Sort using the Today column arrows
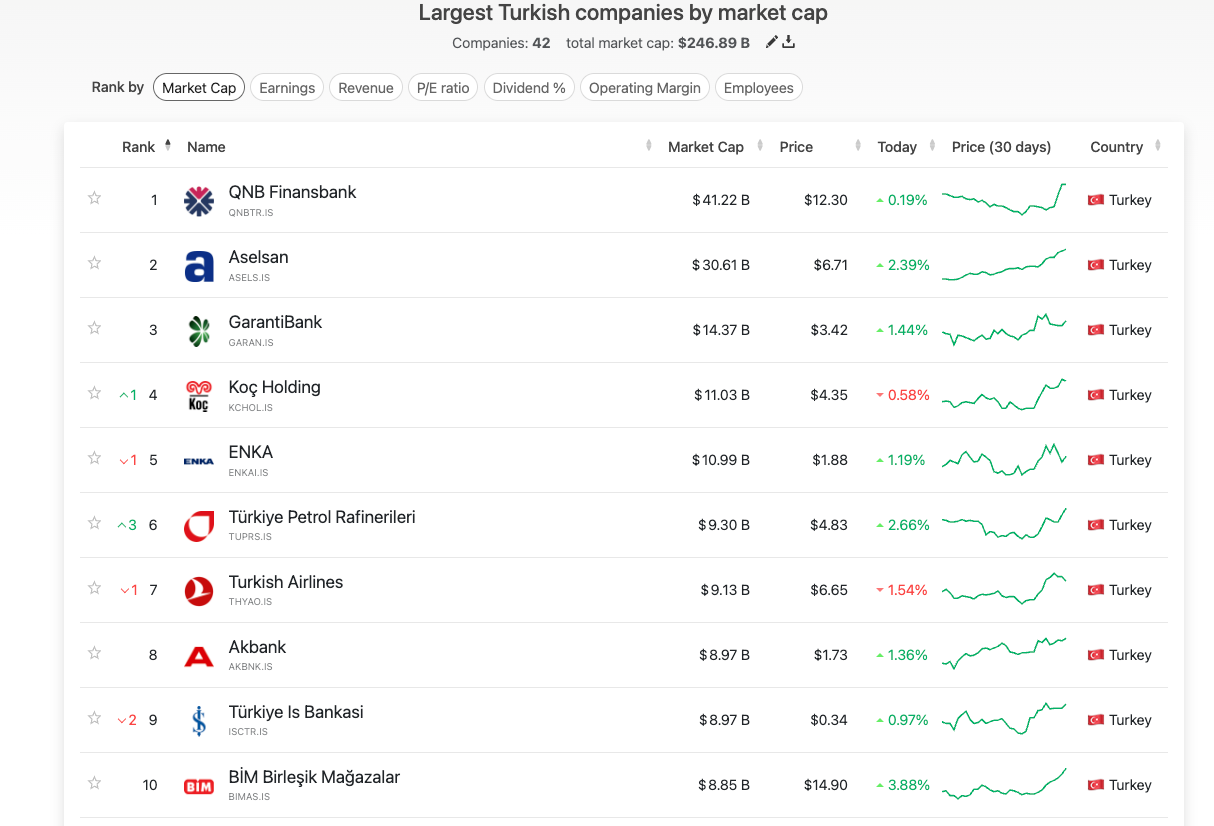 click(932, 146)
